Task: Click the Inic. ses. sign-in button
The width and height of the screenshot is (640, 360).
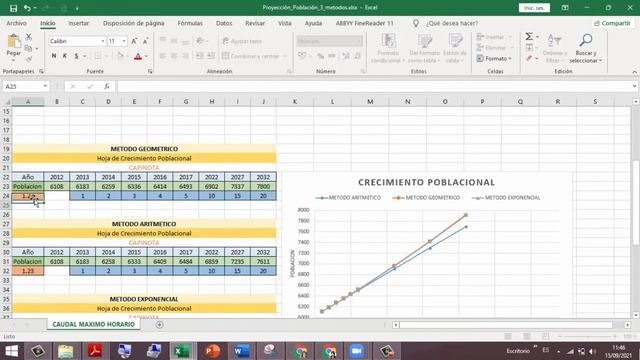Action: tap(534, 8)
